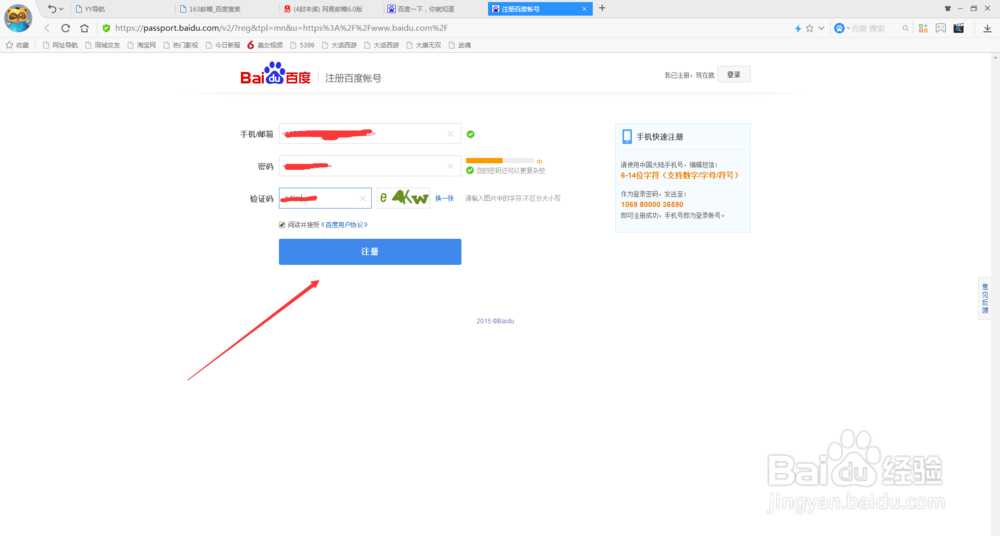Viewport: 1000px width, 536px height.
Task: Open the 5399 bookmark
Action: (x=302, y=45)
